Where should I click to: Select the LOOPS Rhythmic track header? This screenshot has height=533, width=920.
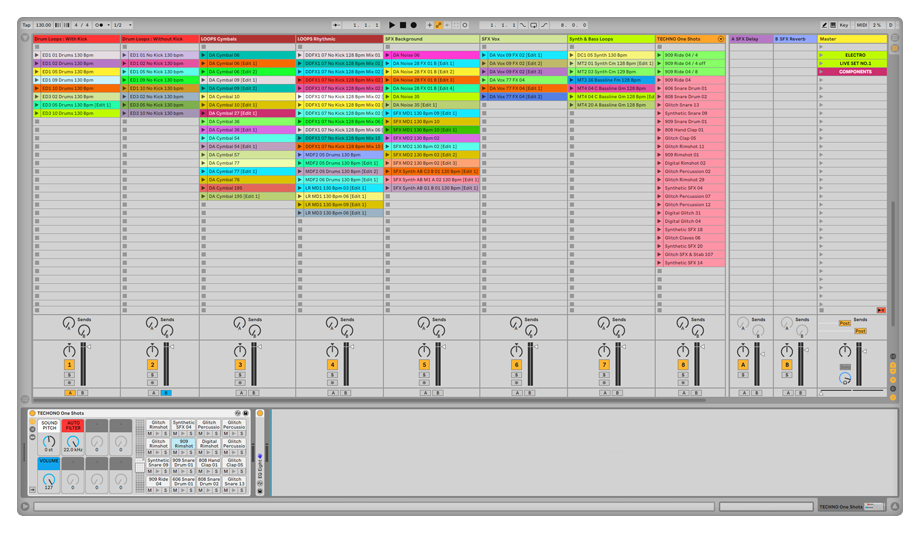coord(339,39)
